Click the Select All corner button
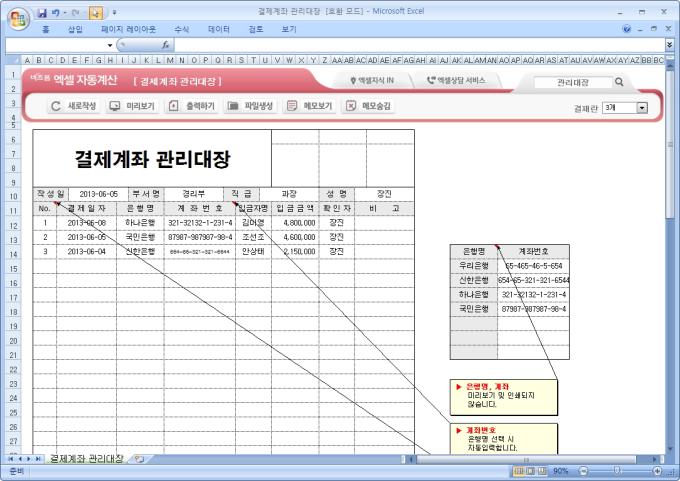The image size is (680, 481). (13, 60)
